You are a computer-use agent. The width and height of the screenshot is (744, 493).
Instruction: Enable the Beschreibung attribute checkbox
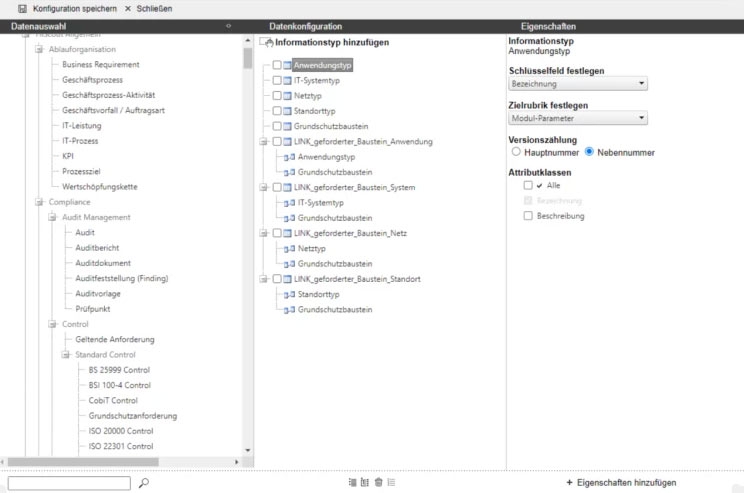tap(528, 216)
